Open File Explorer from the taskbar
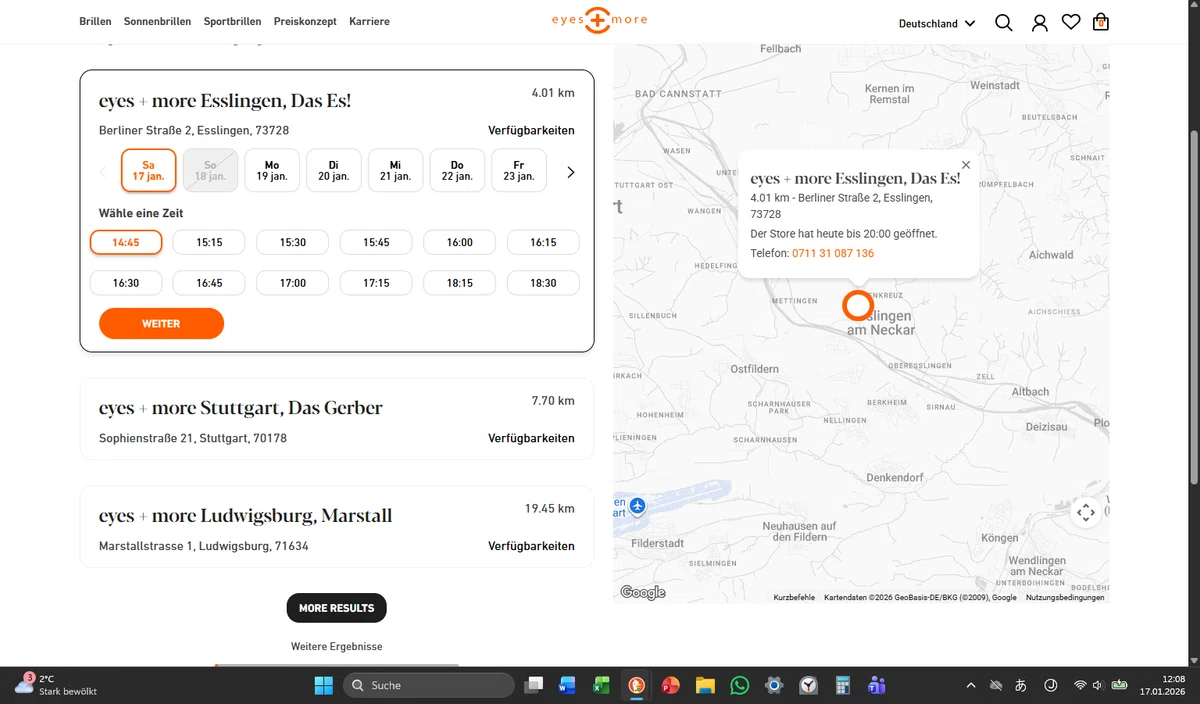Screen dimensions: 1200x704 pyautogui.click(x=705, y=685)
